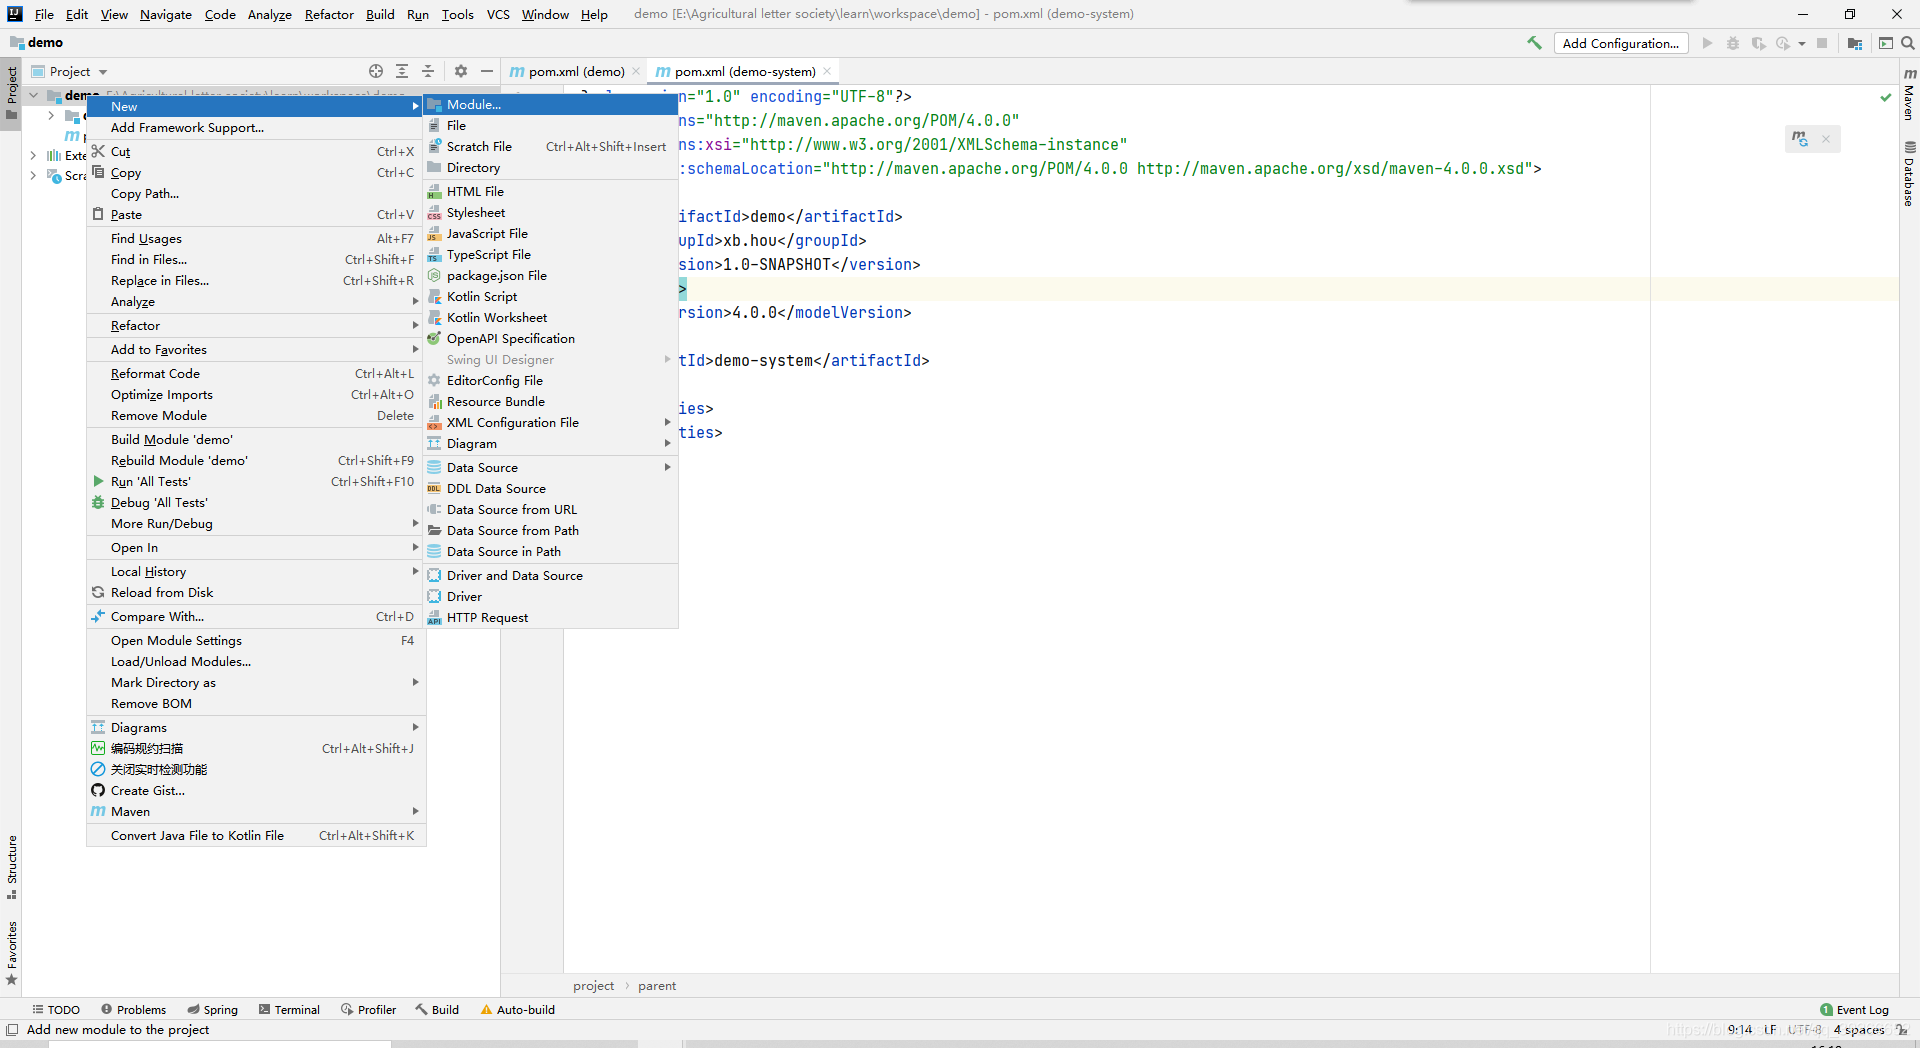
Task: Click the Search Everywhere magnifier icon
Action: [x=1908, y=43]
